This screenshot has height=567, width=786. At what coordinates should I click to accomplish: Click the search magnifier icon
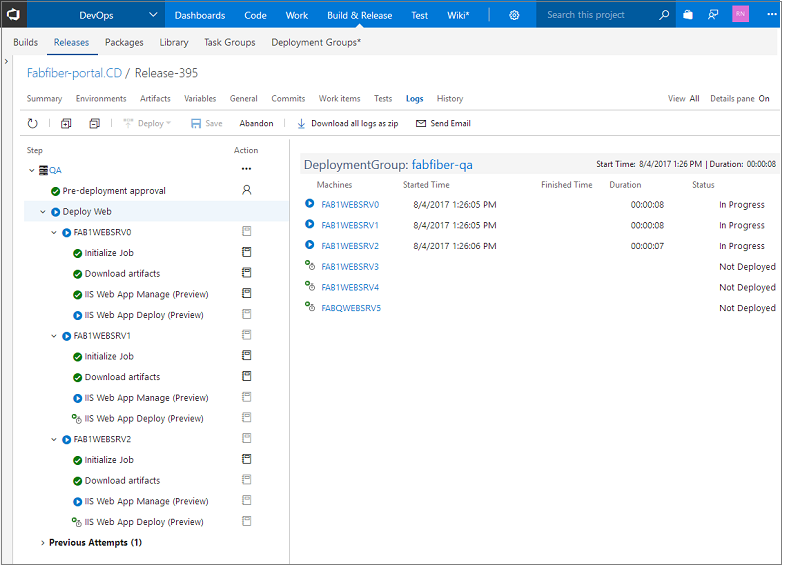point(664,15)
